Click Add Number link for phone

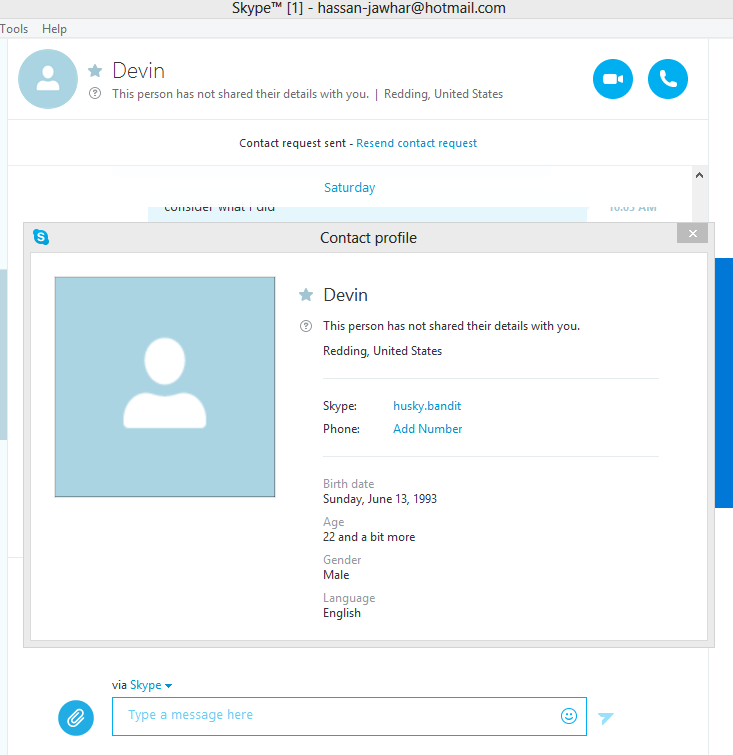[427, 429]
